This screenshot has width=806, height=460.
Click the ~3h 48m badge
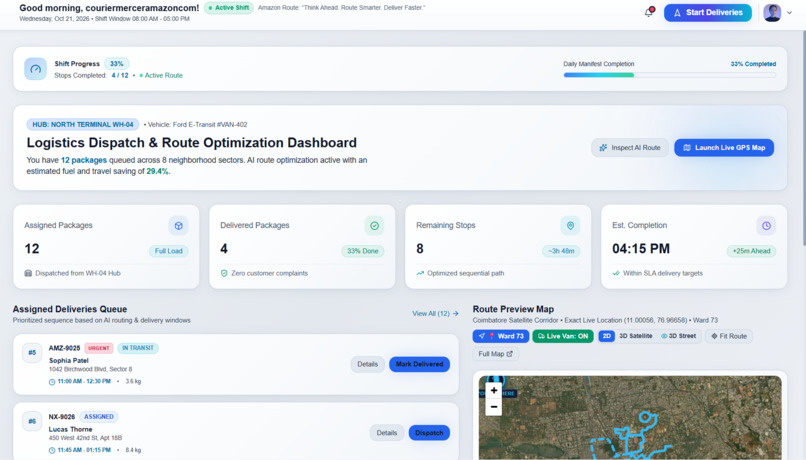[561, 251]
